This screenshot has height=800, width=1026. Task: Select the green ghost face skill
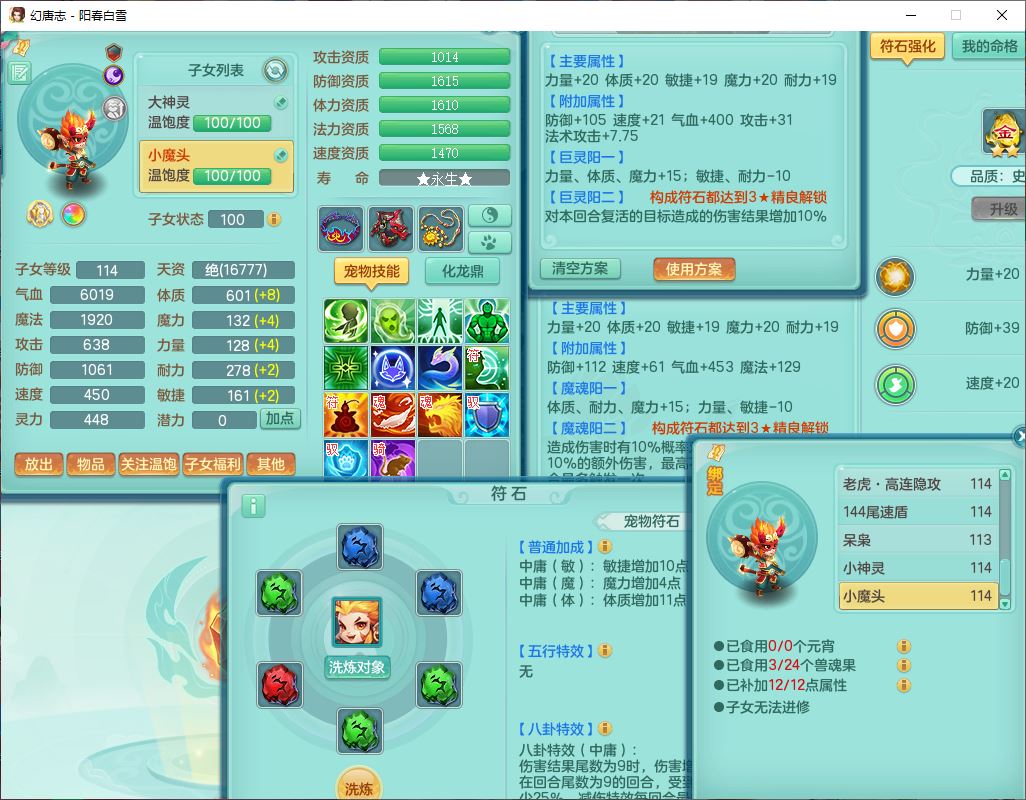click(x=393, y=321)
